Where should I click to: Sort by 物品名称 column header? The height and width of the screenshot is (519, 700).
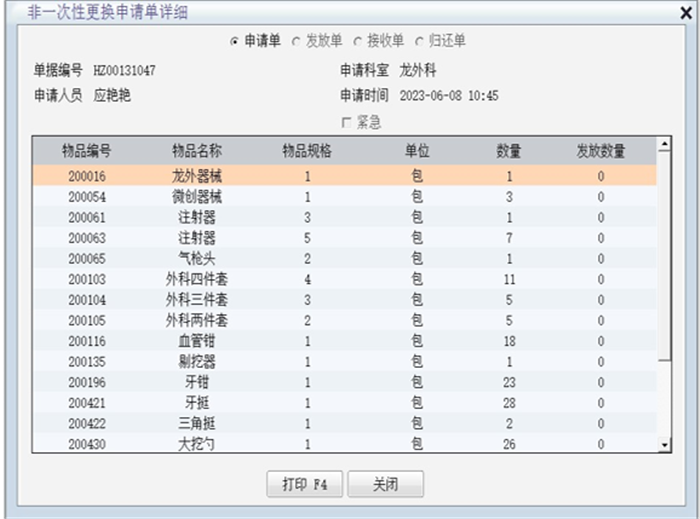(197, 151)
